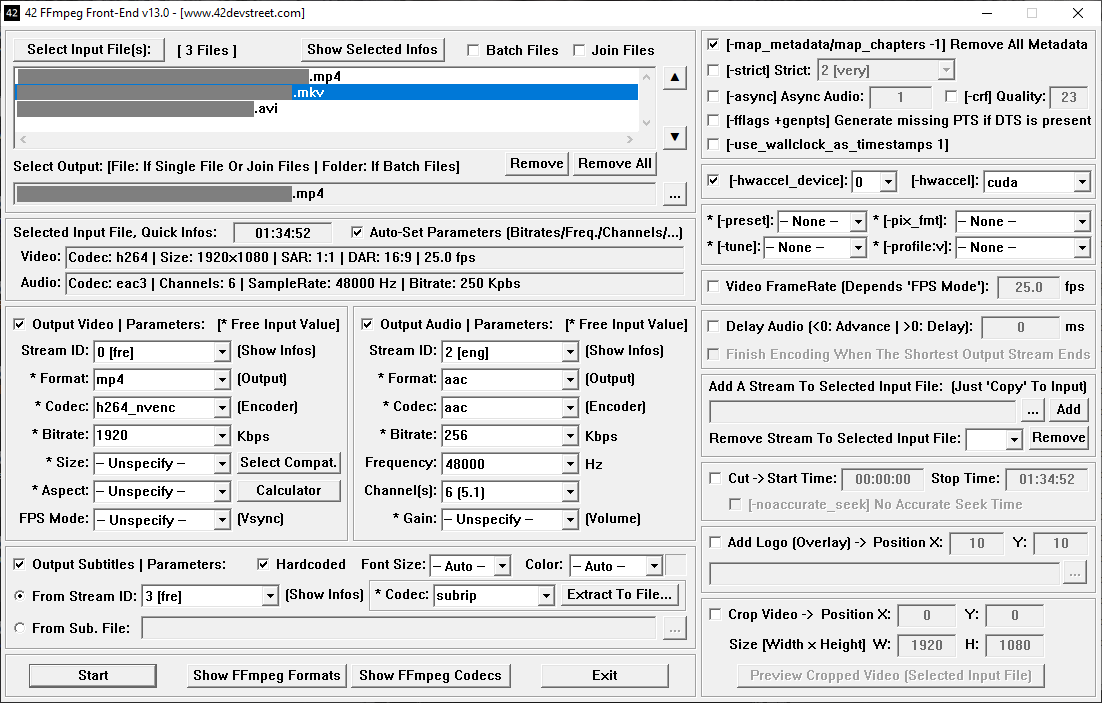
Task: Move selected file up with arrow button
Action: (675, 79)
